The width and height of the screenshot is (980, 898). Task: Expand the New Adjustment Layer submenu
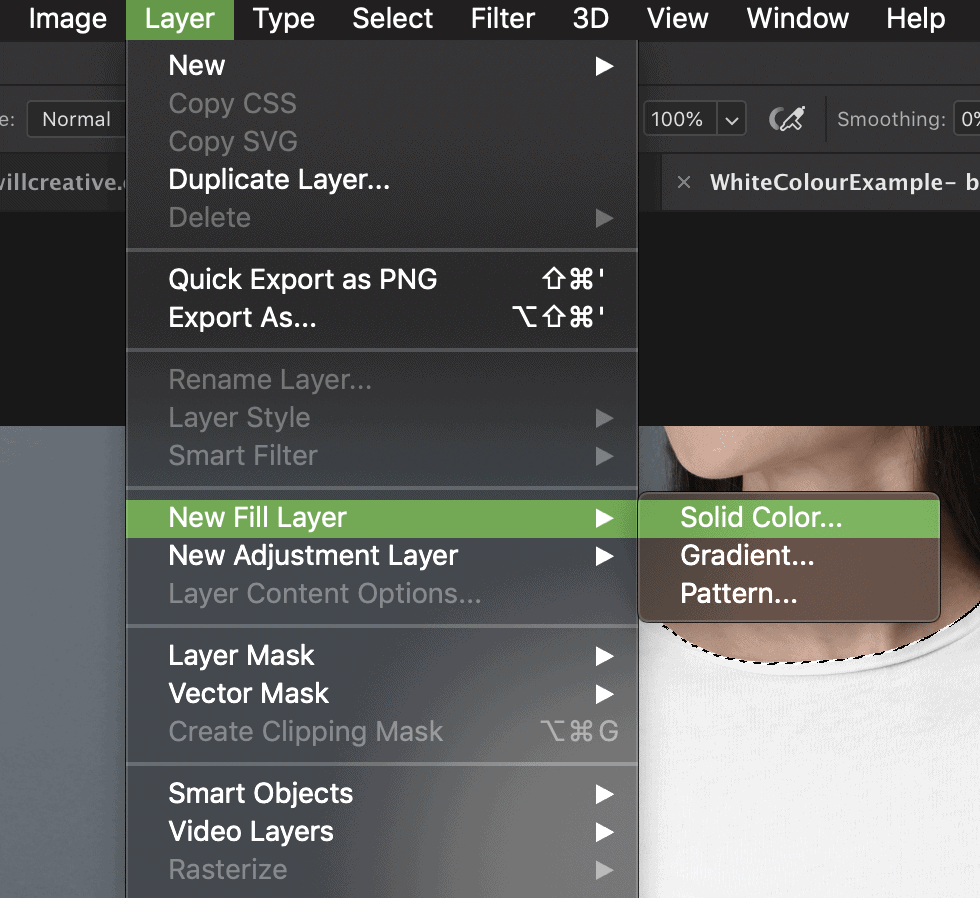382,556
